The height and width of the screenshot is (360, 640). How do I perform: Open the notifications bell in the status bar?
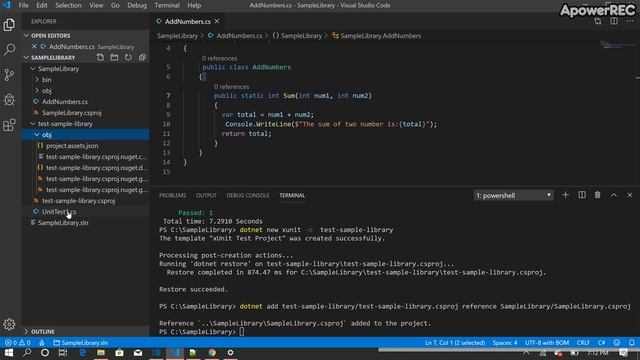(631, 343)
